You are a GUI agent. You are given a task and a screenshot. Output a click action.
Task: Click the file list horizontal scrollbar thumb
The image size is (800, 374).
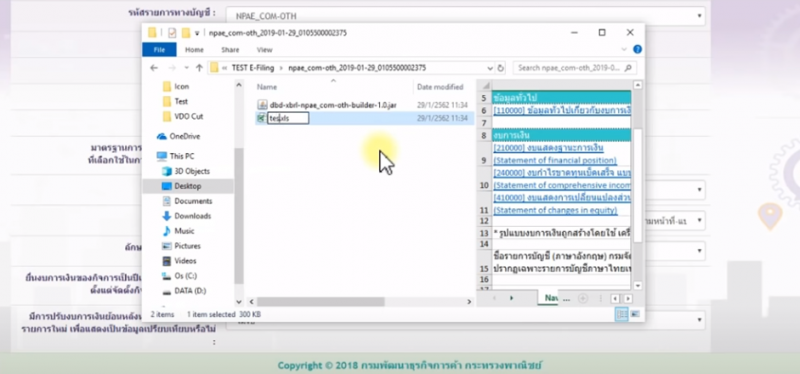[320, 302]
